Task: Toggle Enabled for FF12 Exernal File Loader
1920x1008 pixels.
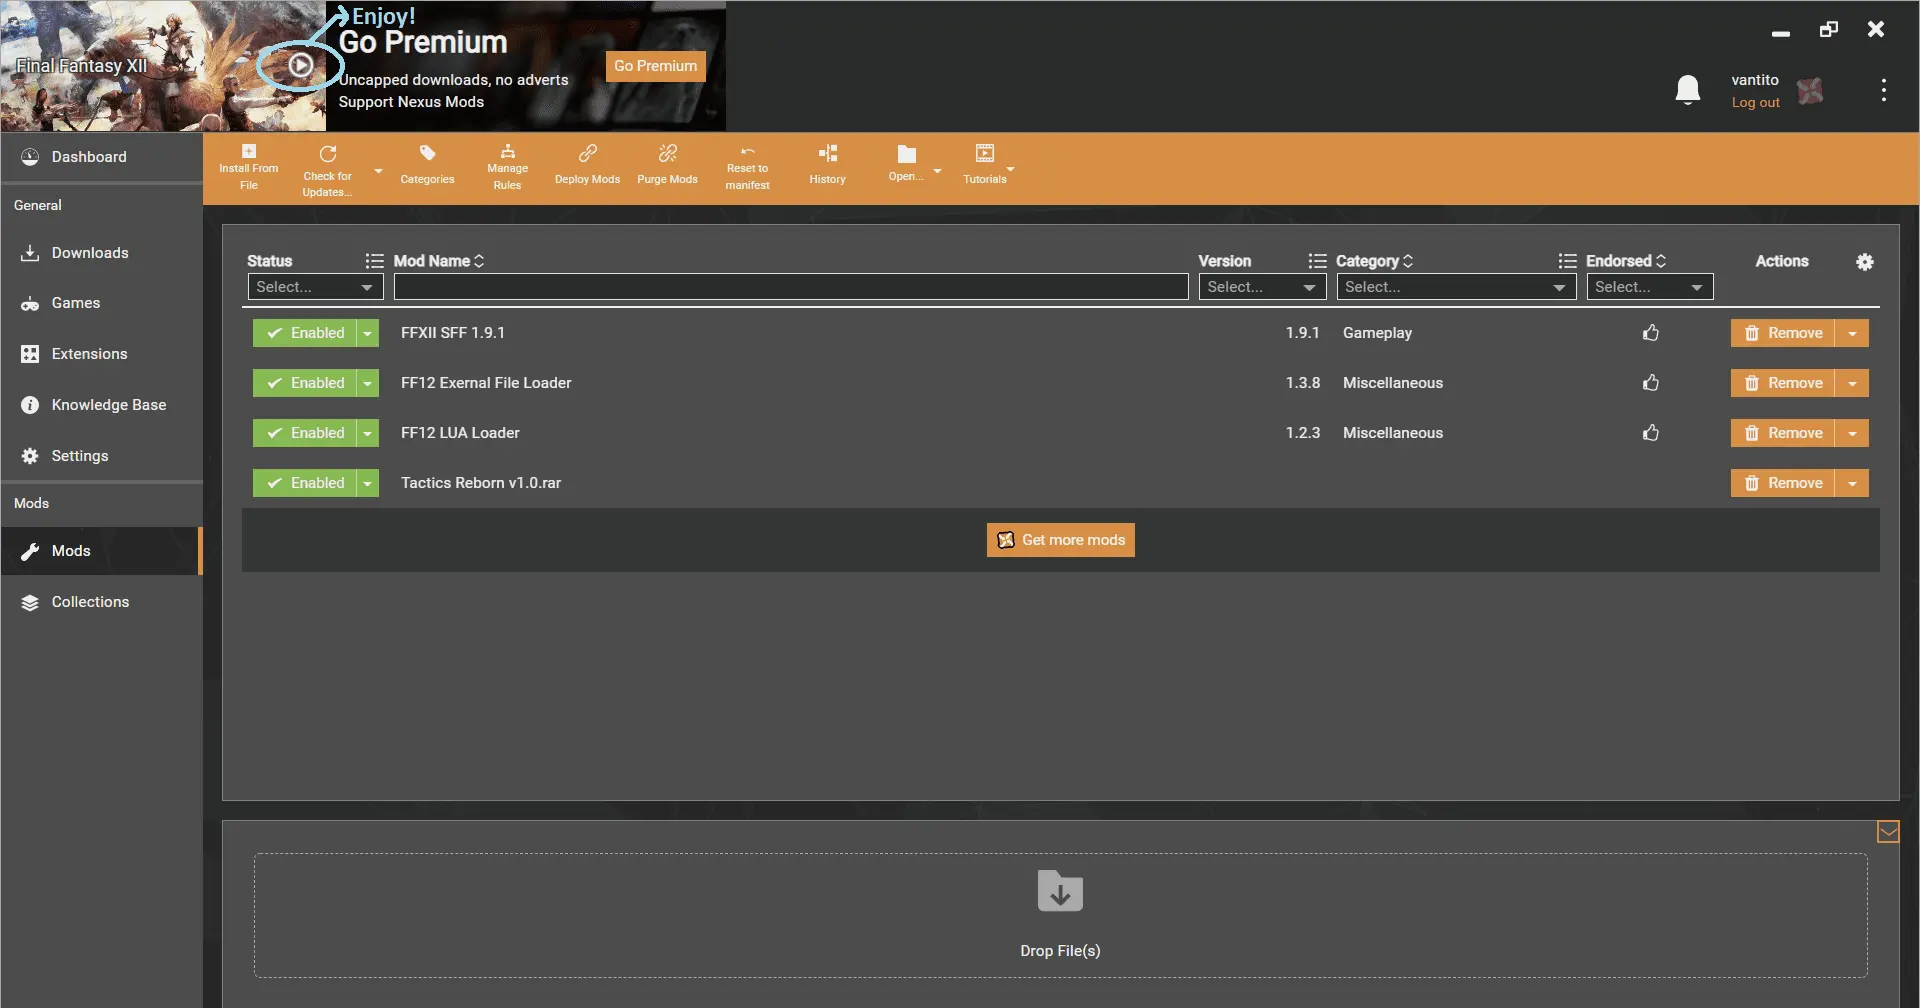Action: 305,383
